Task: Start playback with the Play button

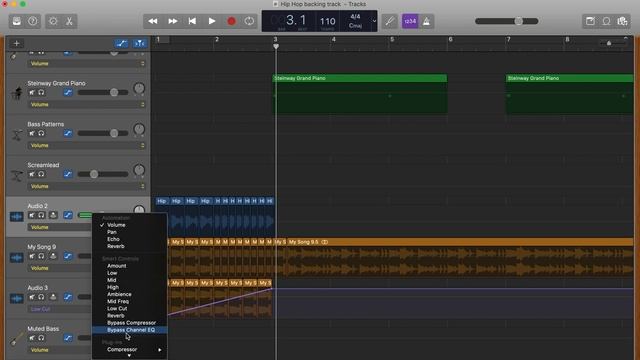Action: [212, 21]
